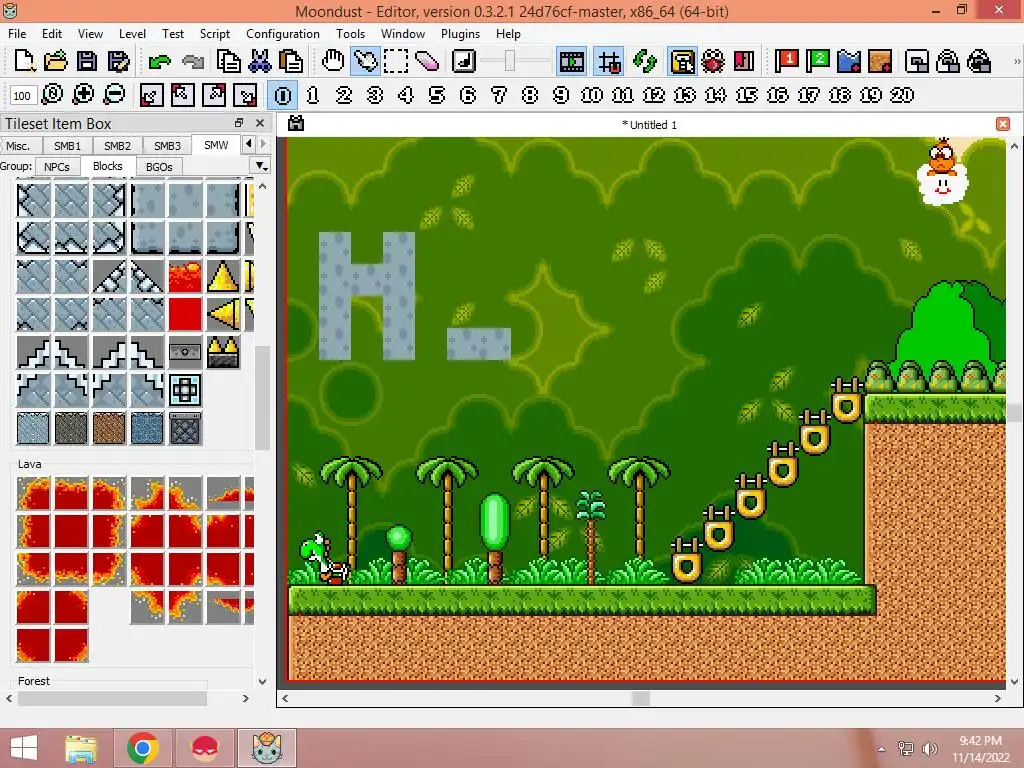Go to section top-right corner arrow
The image size is (1024, 768).
(x=214, y=95)
